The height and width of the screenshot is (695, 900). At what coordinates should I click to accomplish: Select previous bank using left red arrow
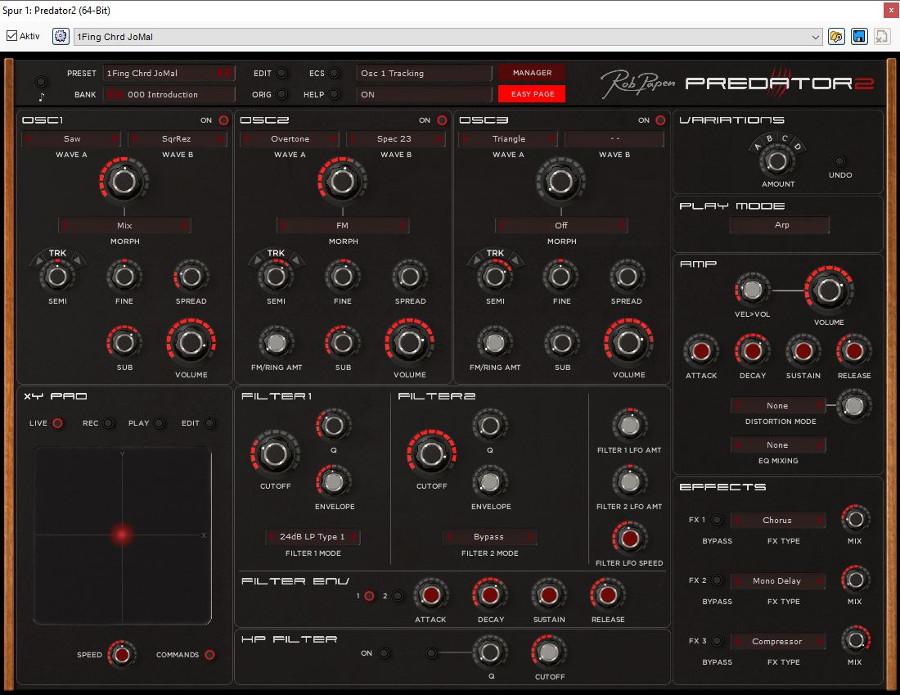(112, 95)
